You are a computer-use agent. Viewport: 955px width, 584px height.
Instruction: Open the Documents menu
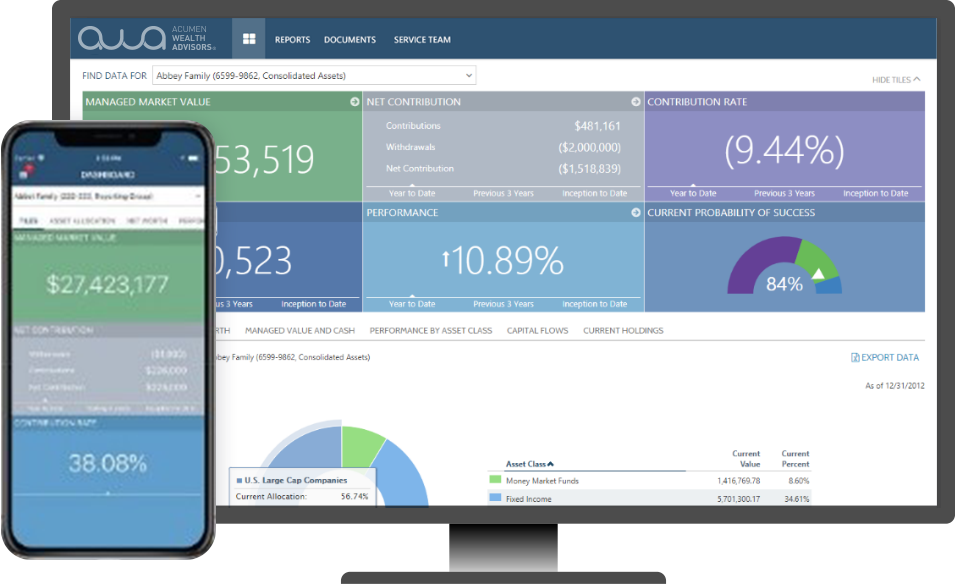(350, 39)
